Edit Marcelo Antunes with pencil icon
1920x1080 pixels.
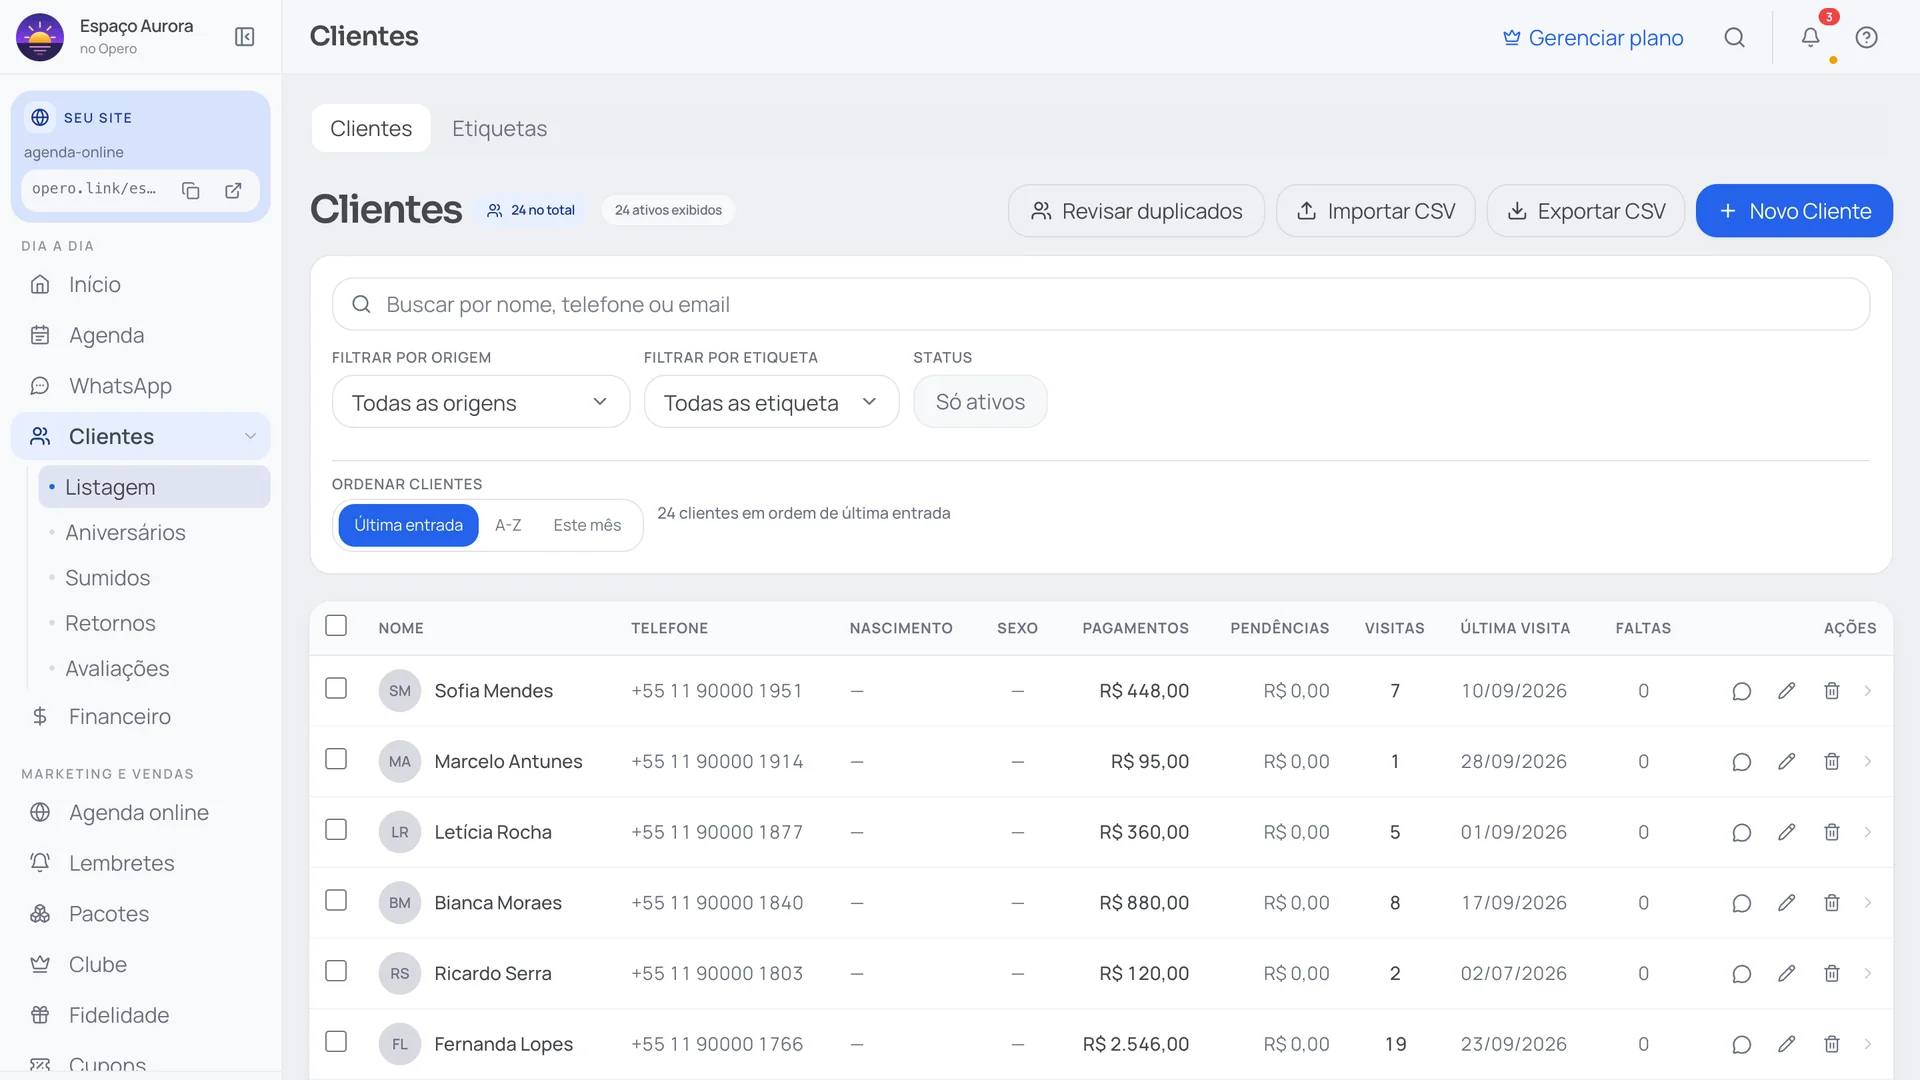[1786, 762]
